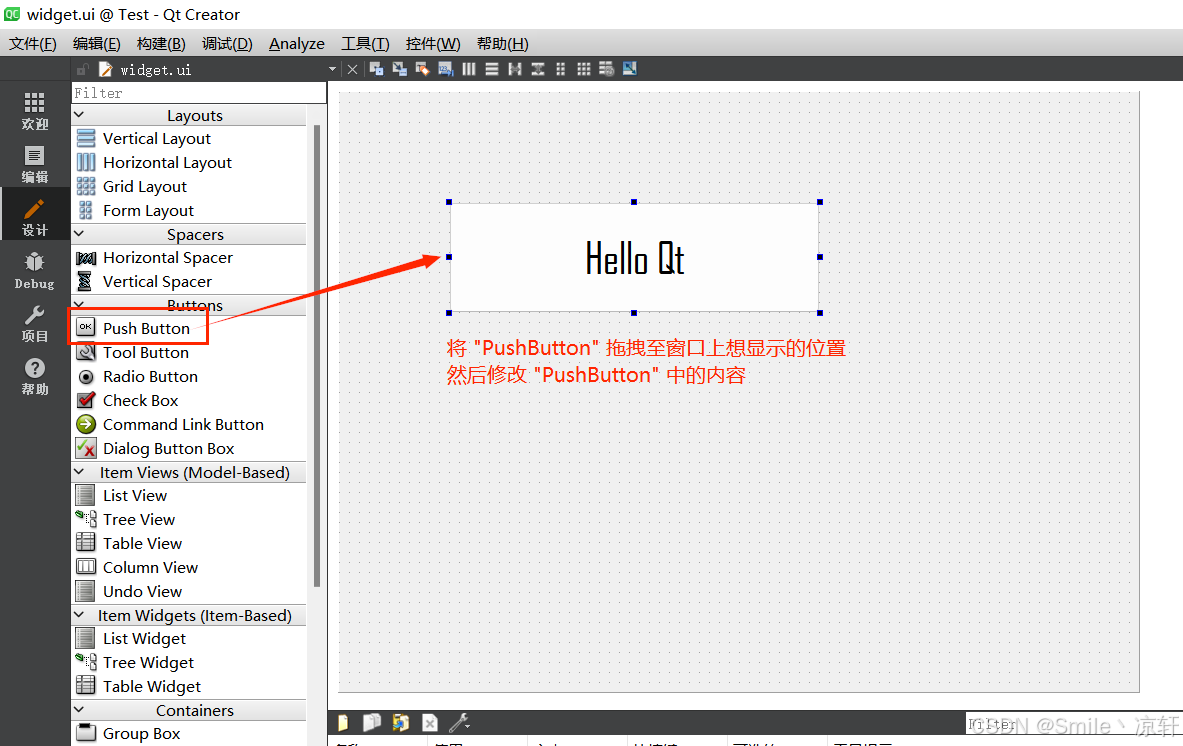Collapse Item Views (Model-Based) category
This screenshot has width=1183, height=746.
tap(78, 471)
